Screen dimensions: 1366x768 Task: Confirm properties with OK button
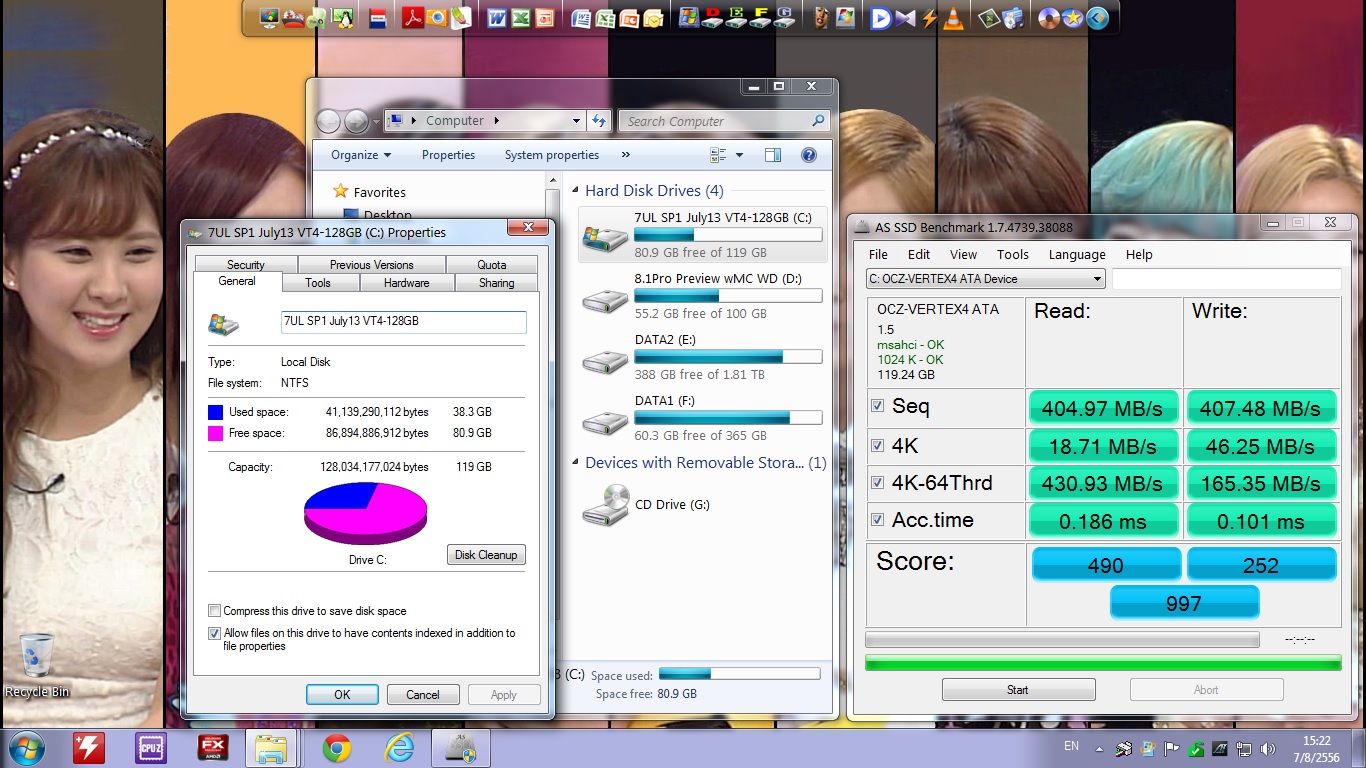[342, 694]
